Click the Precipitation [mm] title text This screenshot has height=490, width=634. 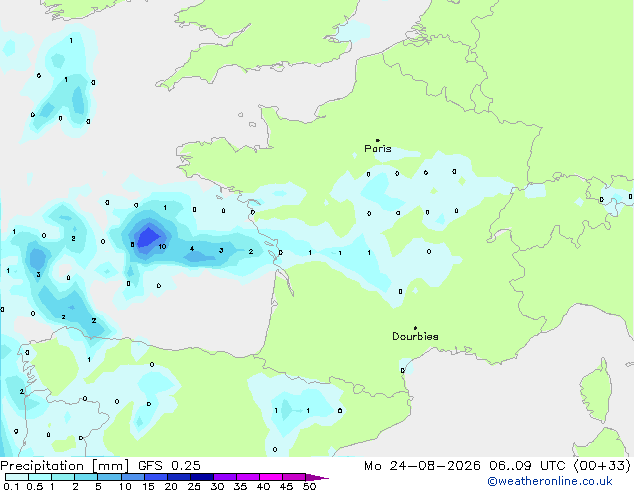tap(65, 466)
